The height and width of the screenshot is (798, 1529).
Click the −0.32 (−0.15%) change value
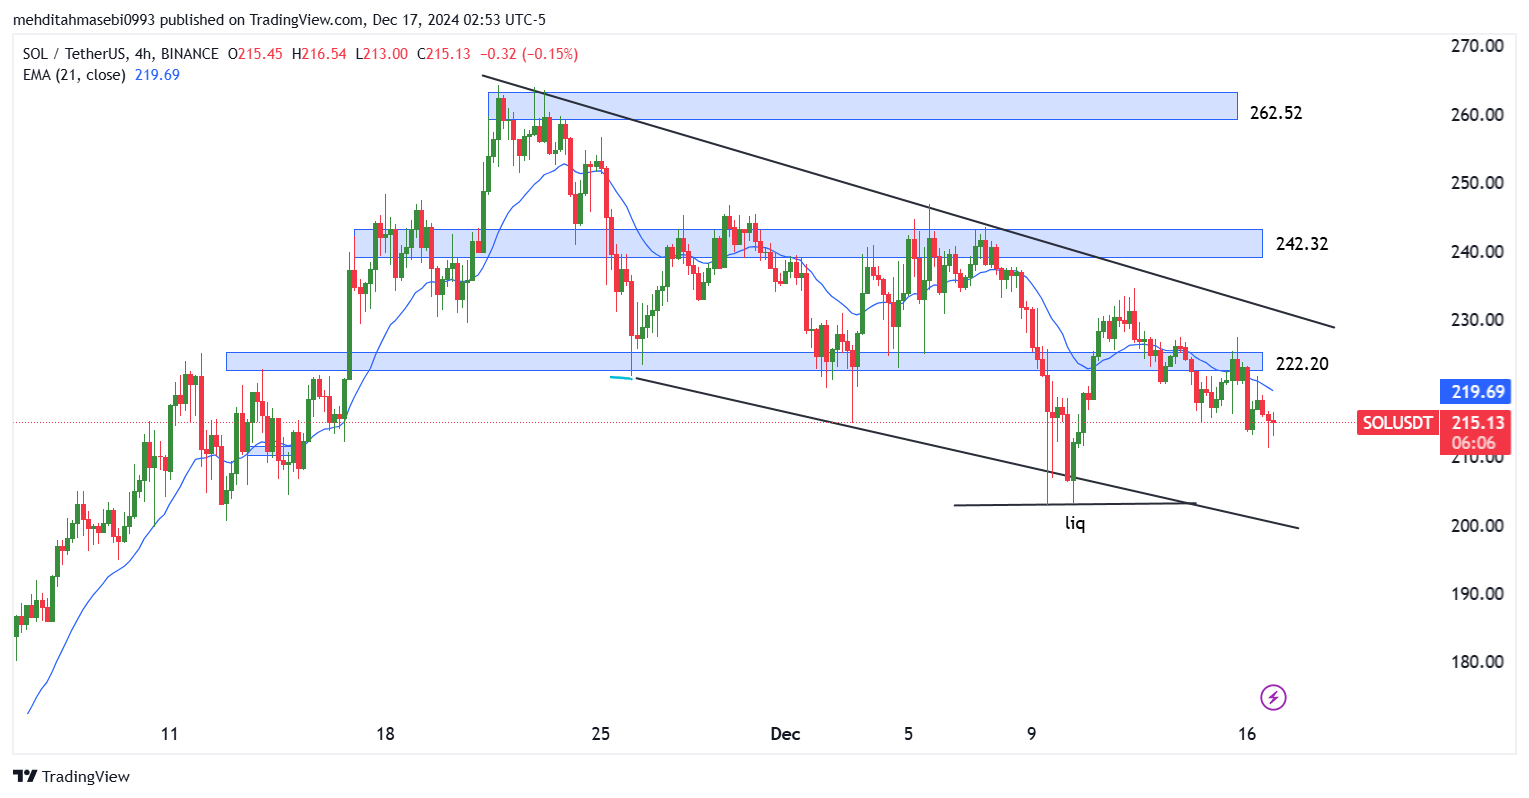[528, 54]
